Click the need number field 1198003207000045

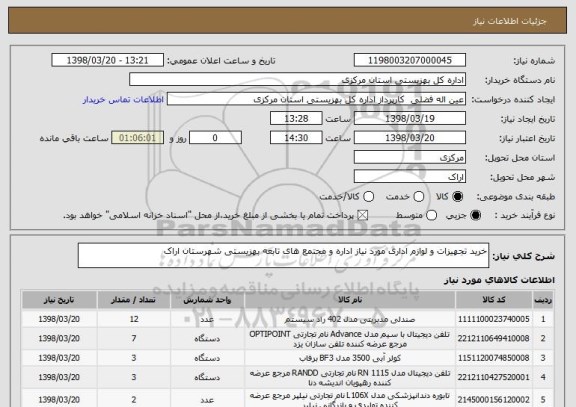click(x=410, y=60)
